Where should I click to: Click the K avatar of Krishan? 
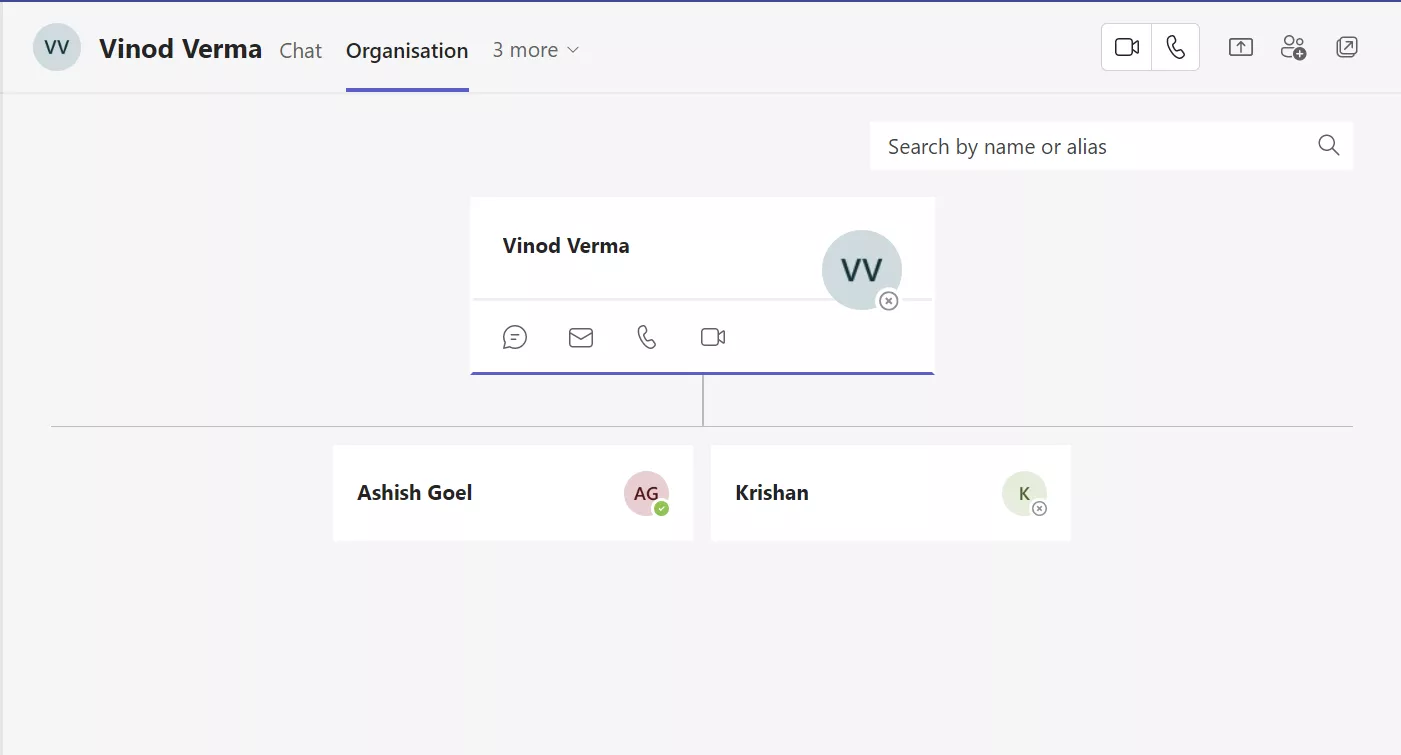coord(1024,493)
